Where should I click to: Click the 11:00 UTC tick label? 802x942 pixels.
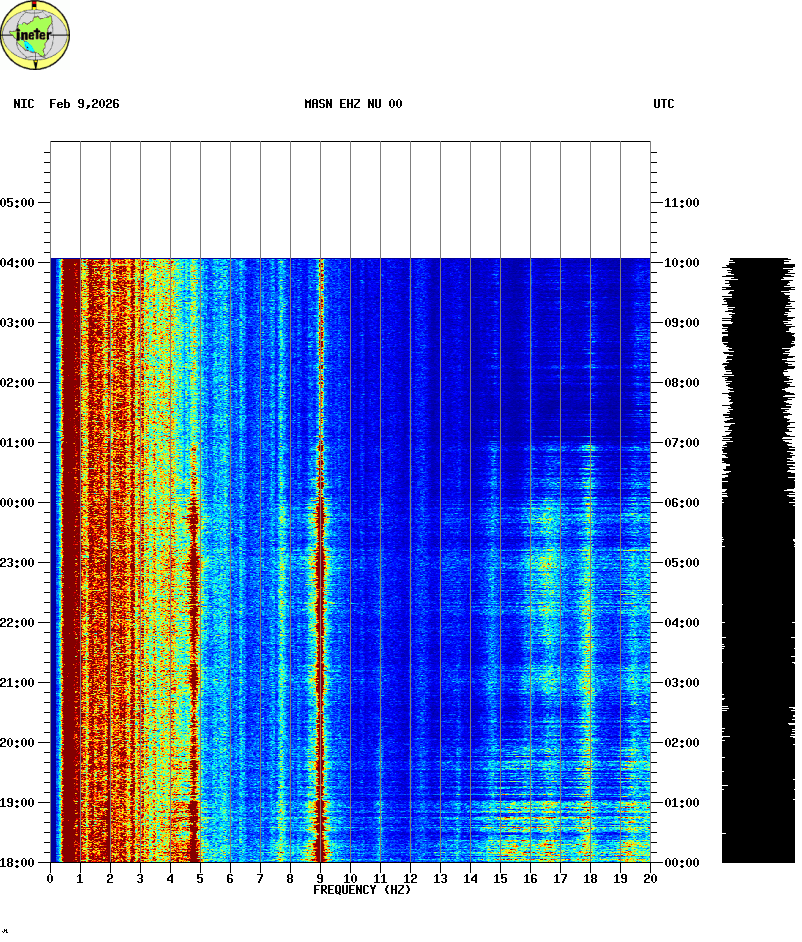tap(682, 203)
